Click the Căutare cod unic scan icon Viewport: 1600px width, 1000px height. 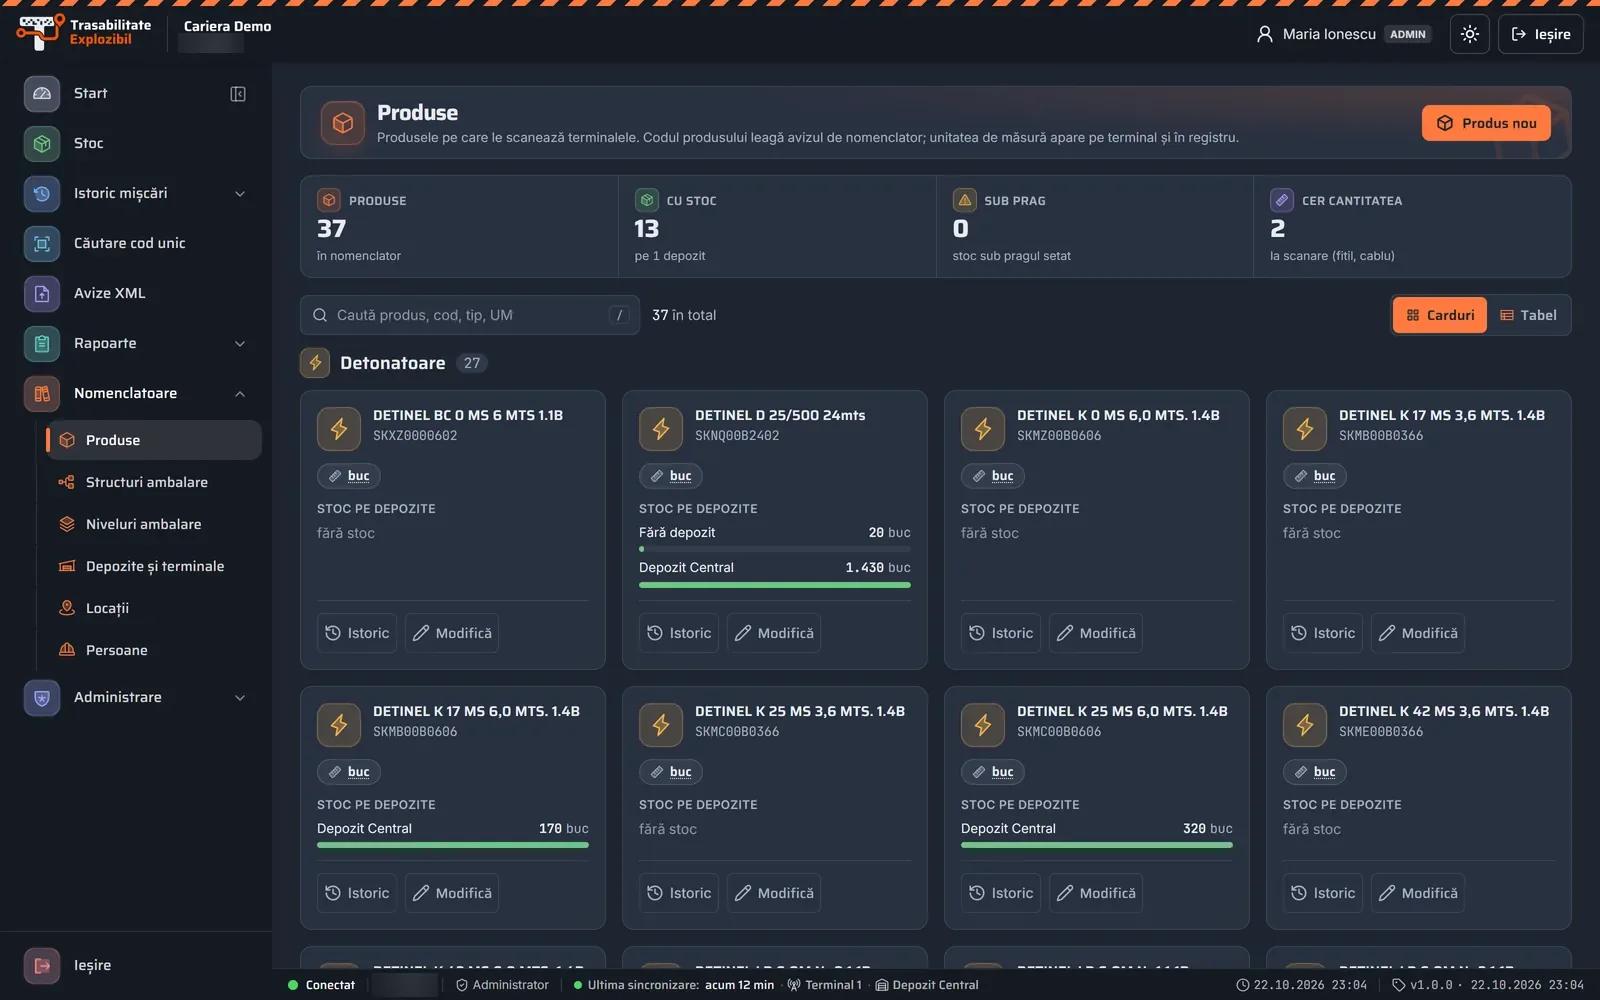point(42,243)
